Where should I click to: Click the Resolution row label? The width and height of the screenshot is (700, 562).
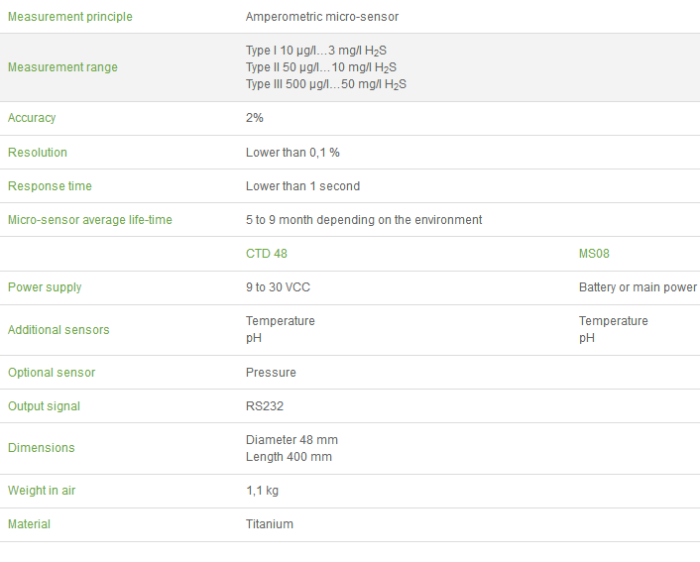point(38,152)
